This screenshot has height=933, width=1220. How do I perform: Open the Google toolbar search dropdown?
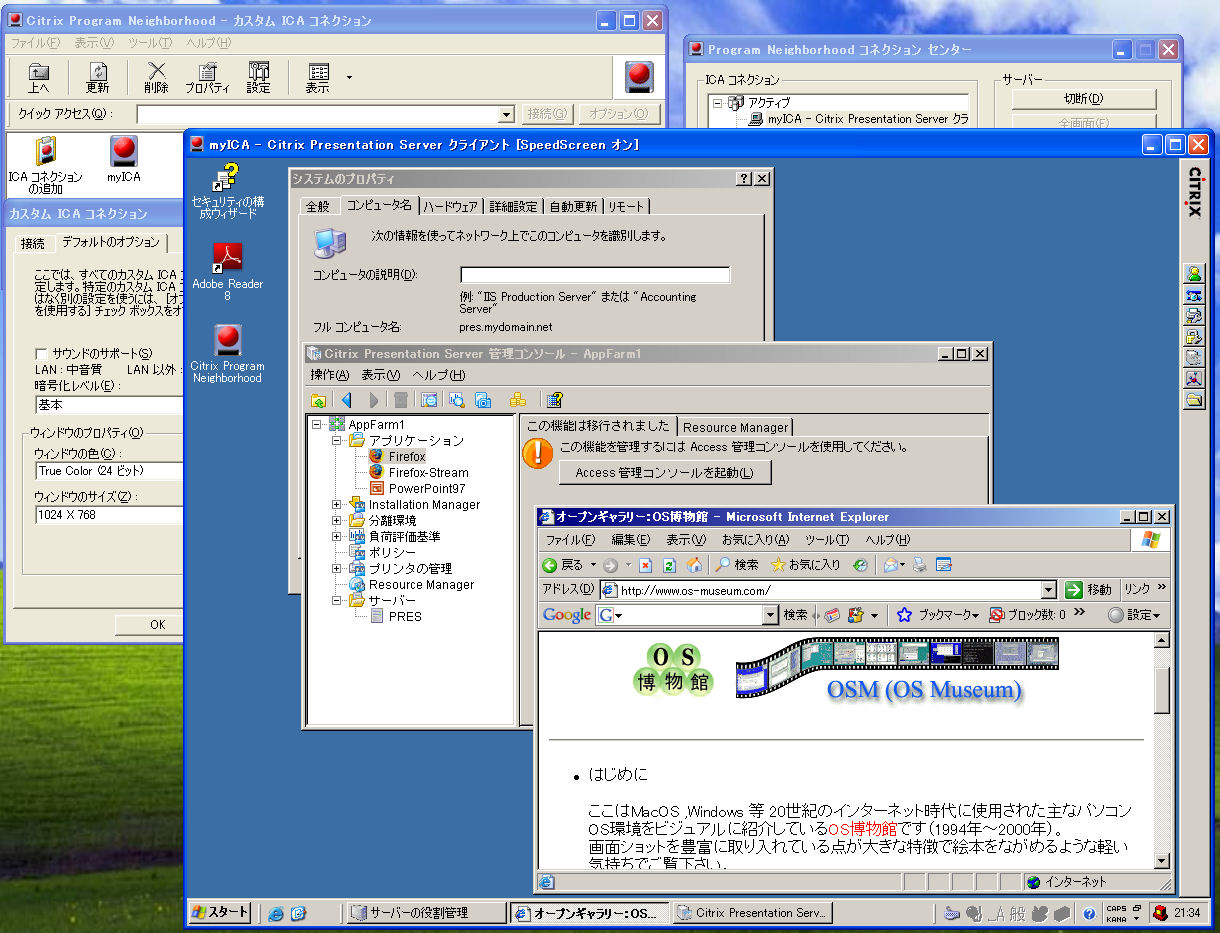770,615
